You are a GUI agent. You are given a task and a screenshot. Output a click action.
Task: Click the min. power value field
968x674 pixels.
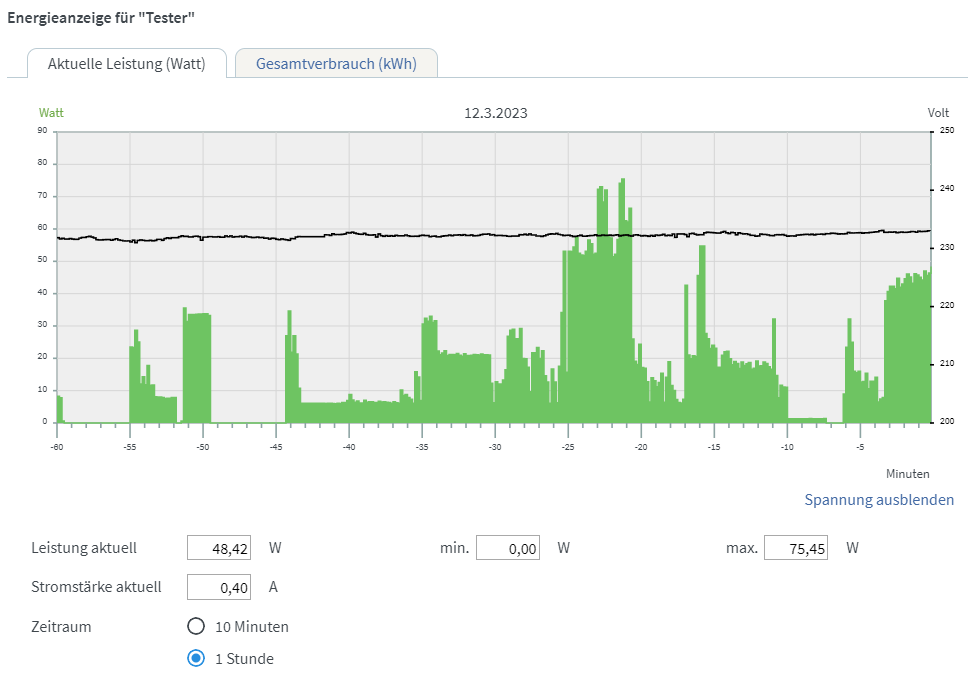click(x=508, y=548)
